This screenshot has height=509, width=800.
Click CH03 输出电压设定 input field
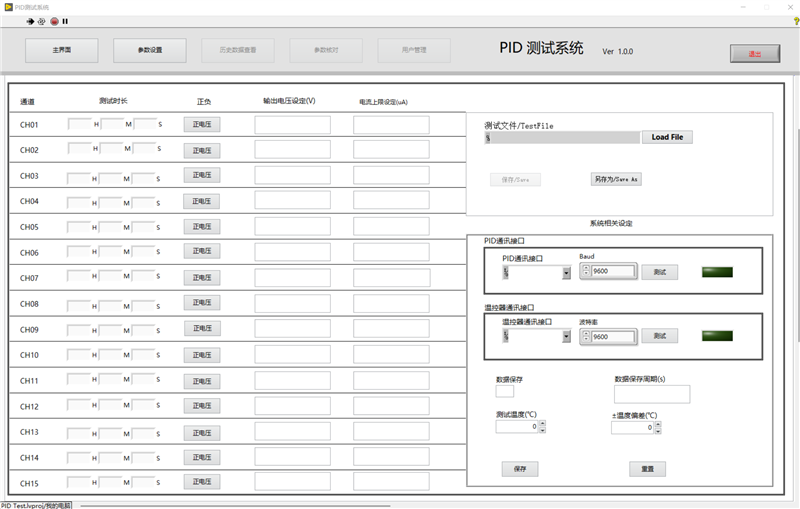[x=292, y=176]
